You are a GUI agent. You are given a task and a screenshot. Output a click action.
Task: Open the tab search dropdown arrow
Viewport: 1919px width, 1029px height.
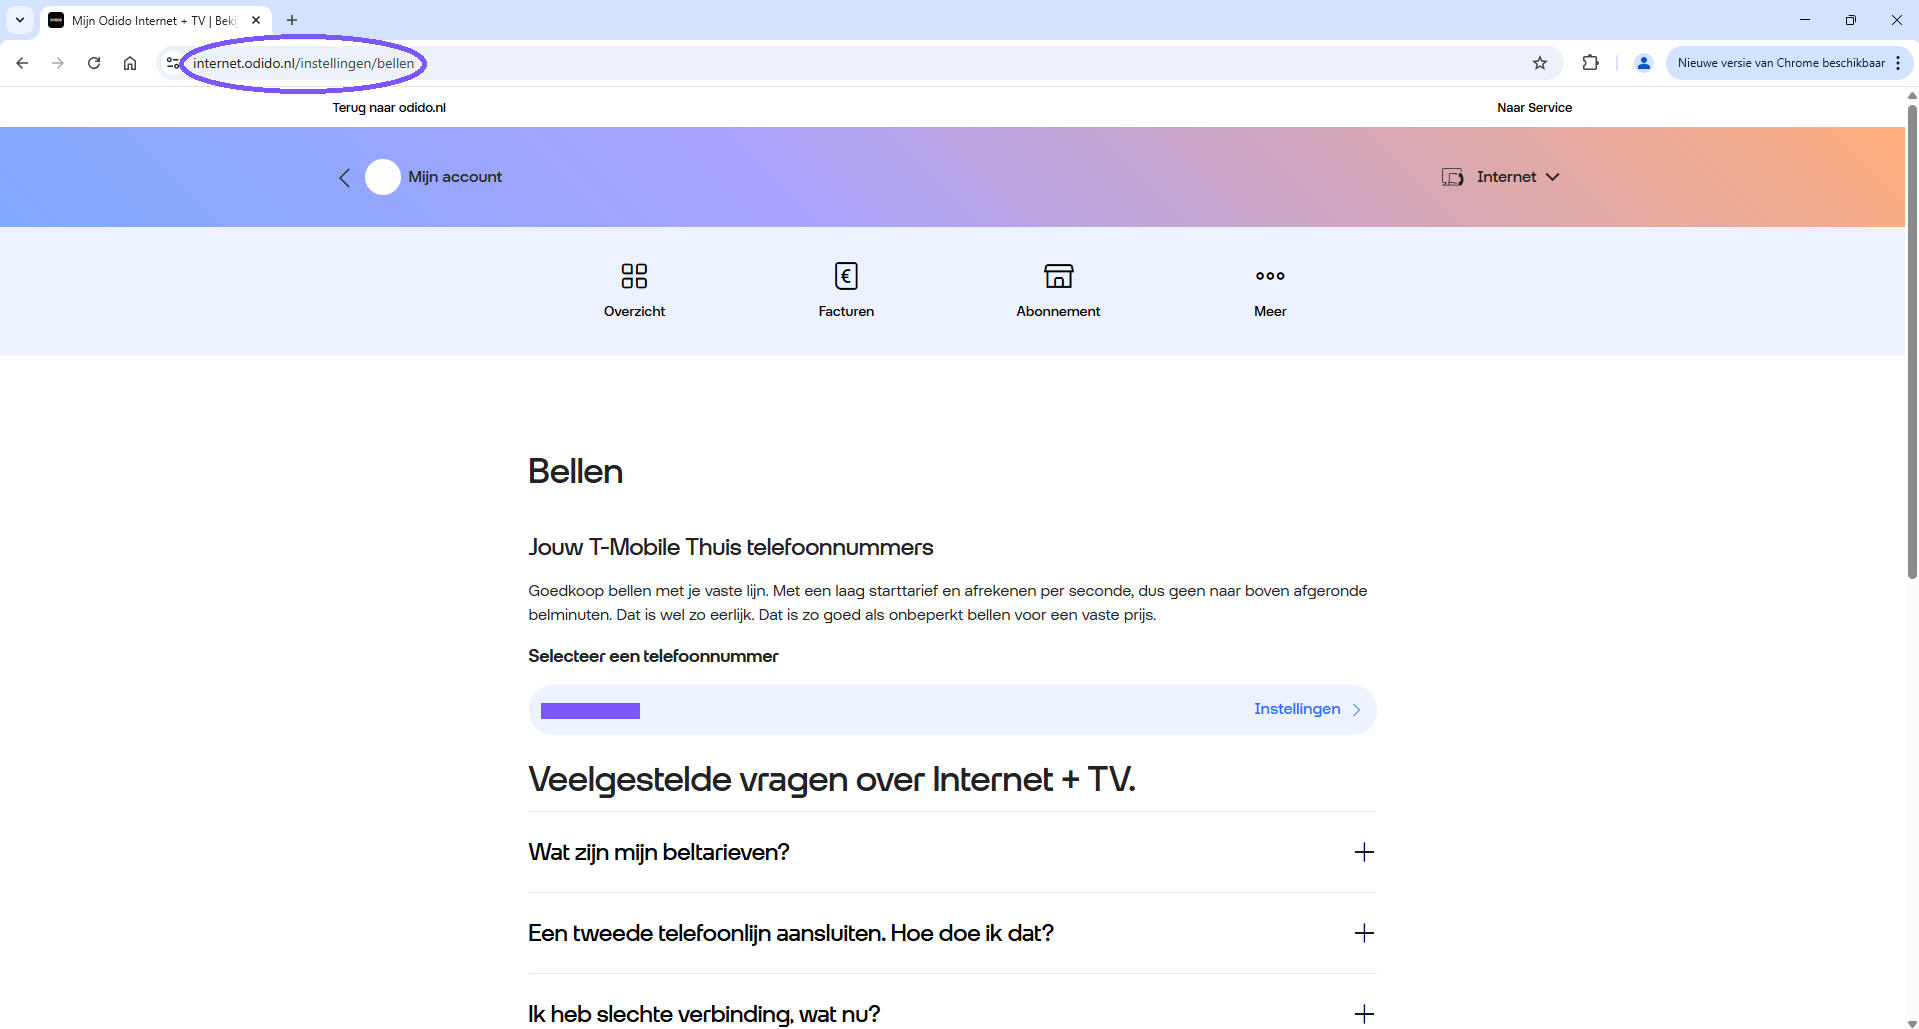click(20, 20)
